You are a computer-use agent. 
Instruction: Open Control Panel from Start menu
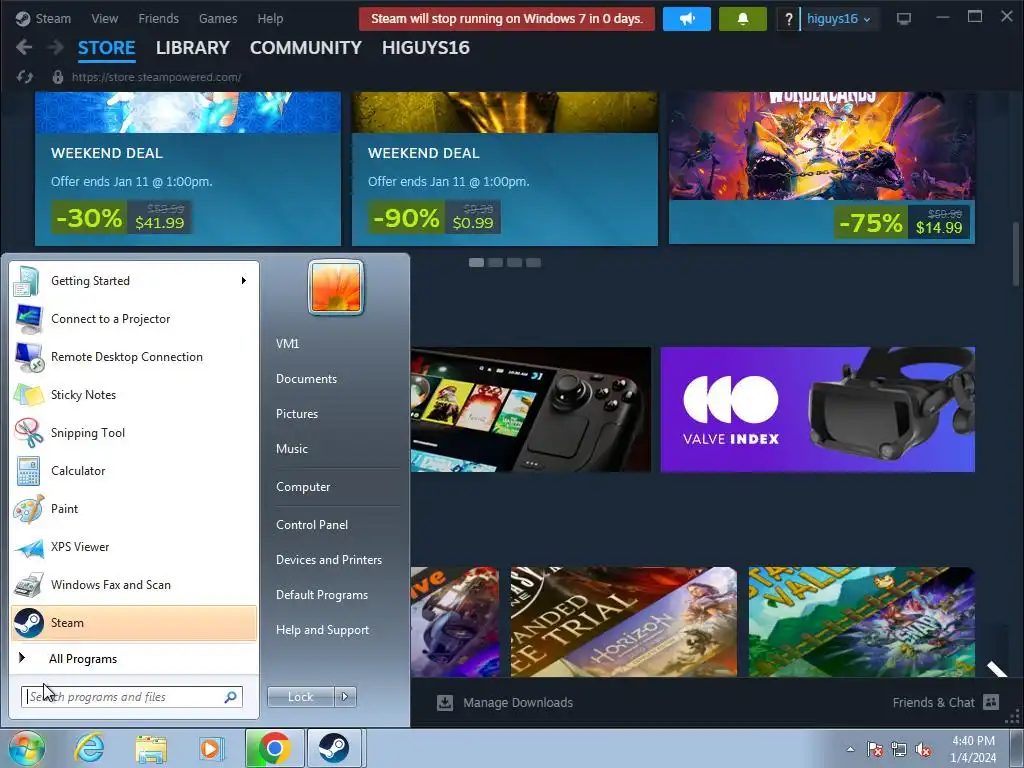(312, 525)
